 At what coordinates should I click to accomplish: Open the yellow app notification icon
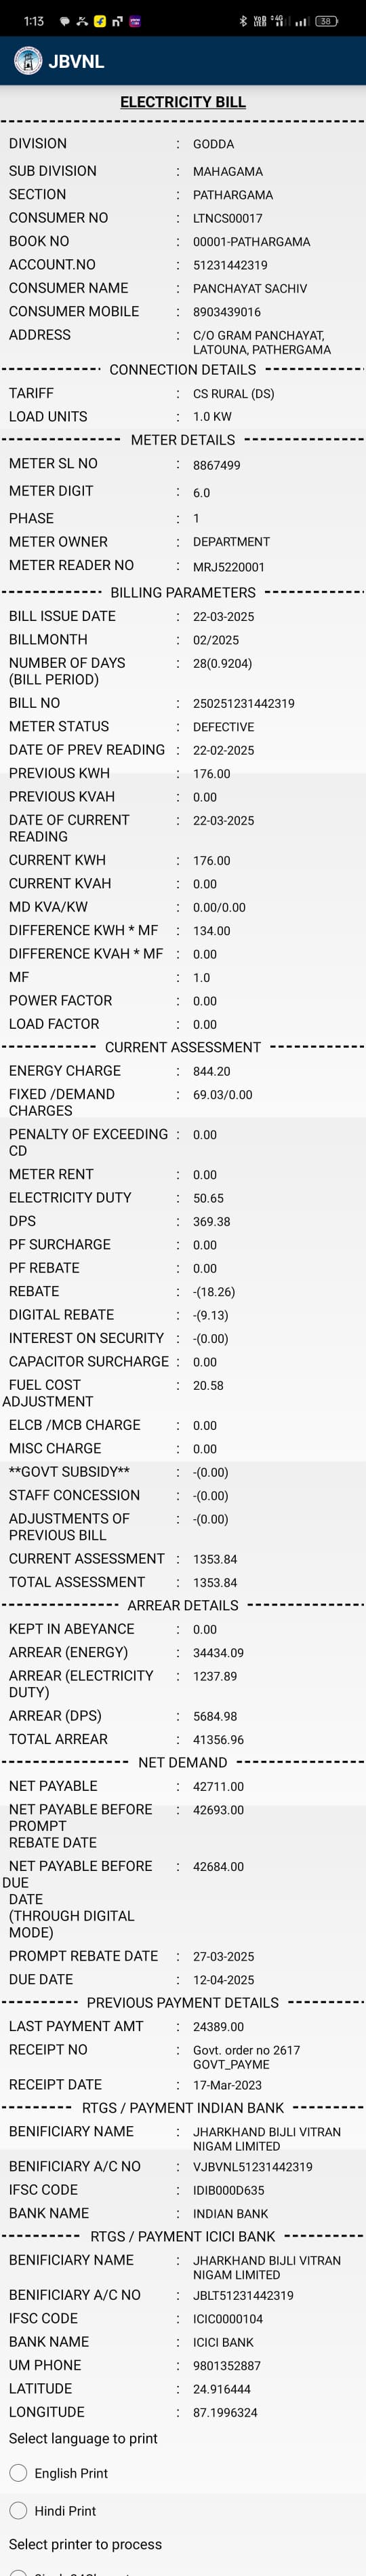click(100, 21)
